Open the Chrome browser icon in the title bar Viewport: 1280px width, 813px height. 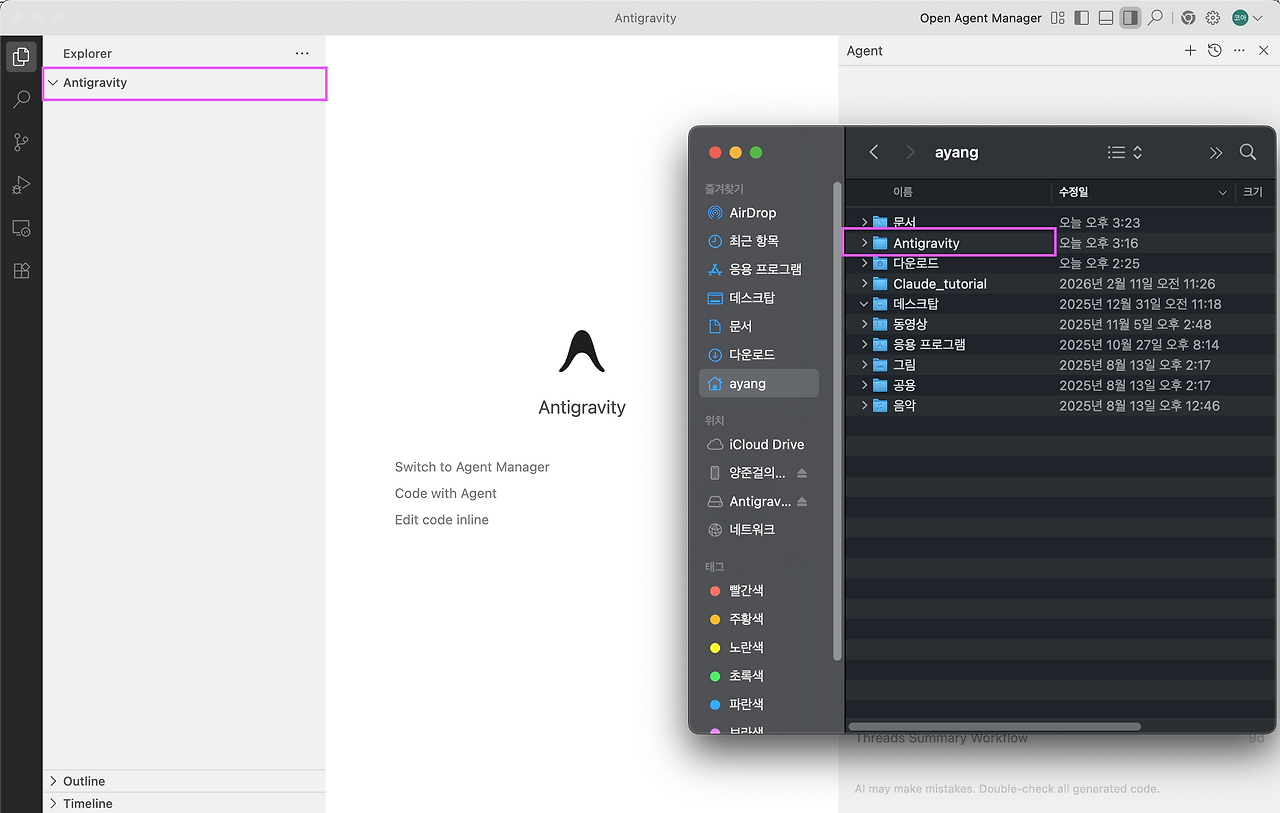pos(1188,18)
